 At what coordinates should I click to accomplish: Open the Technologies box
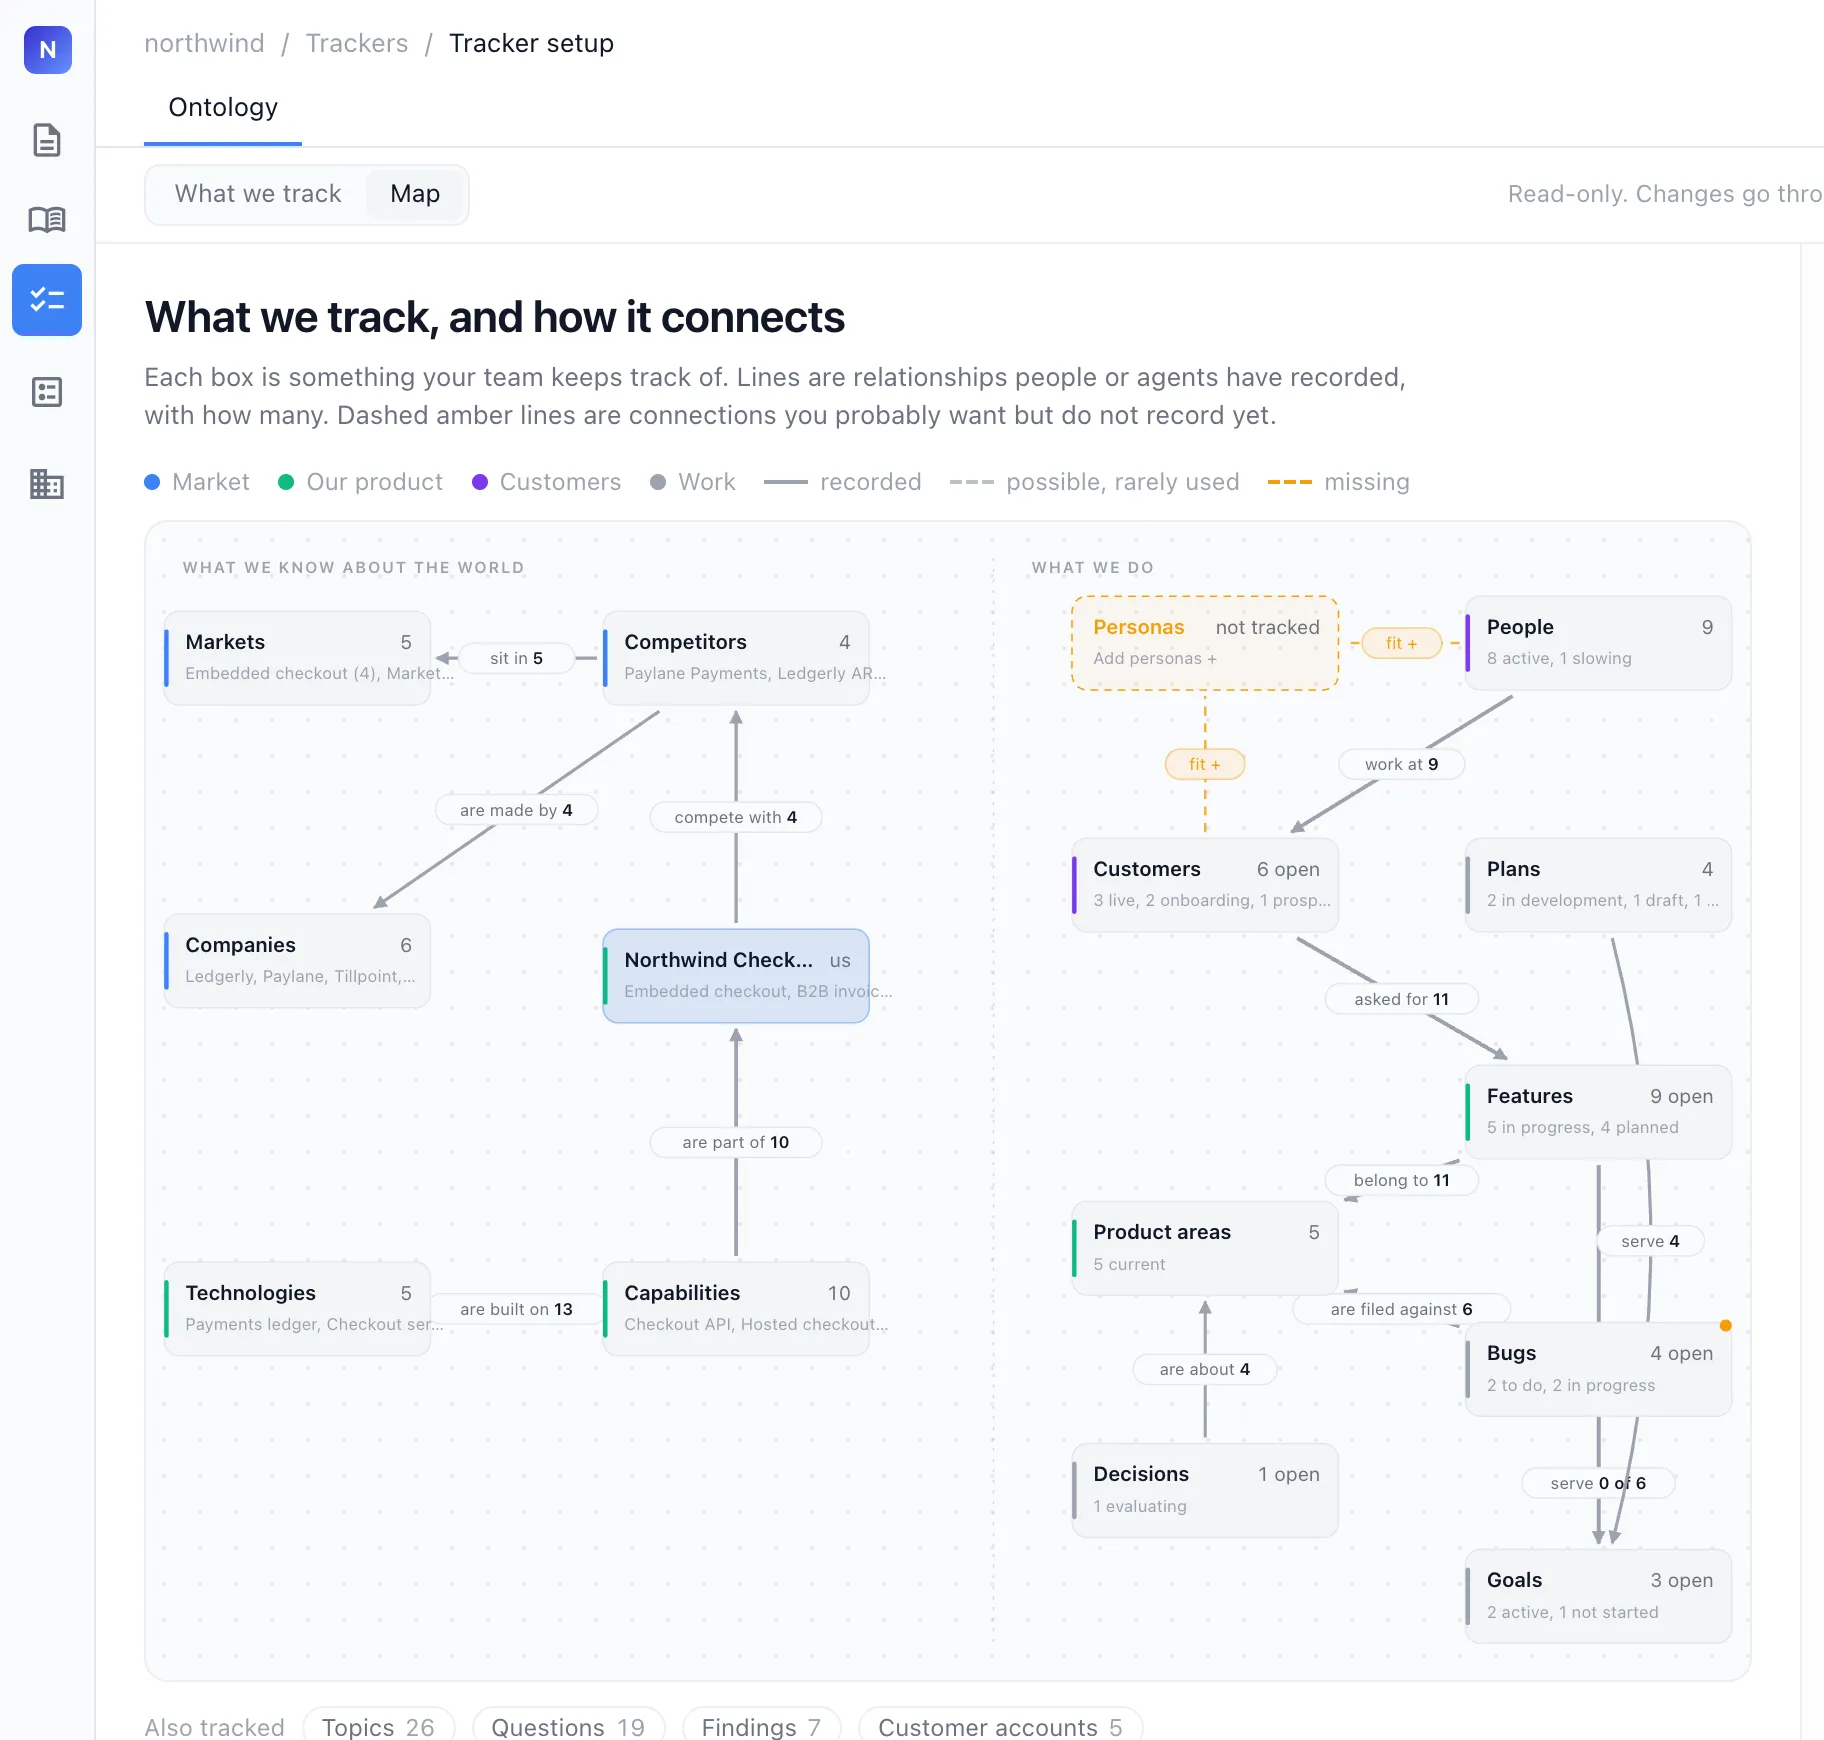pos(298,1309)
